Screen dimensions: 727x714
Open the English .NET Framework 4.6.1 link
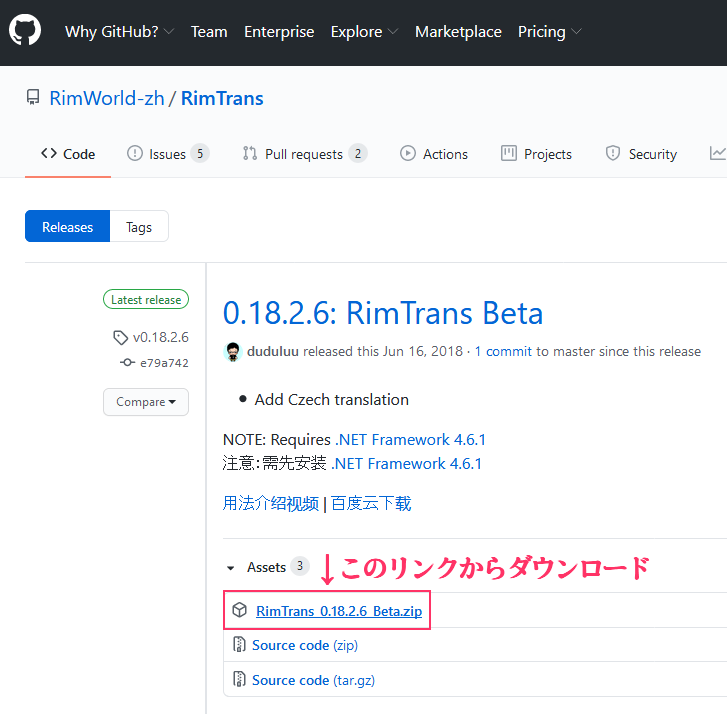coord(410,440)
